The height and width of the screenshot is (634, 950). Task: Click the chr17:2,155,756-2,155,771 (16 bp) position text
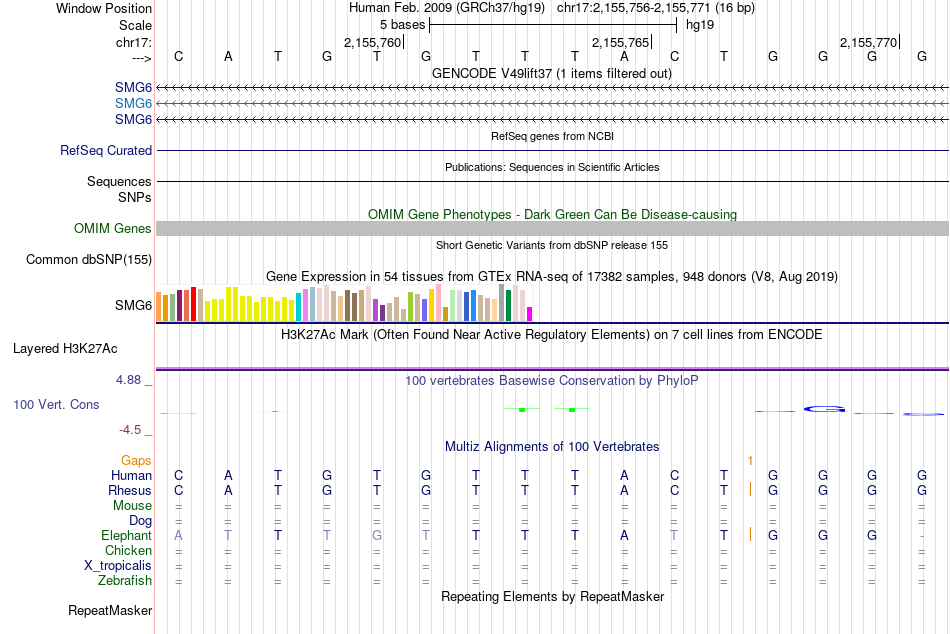tap(656, 8)
